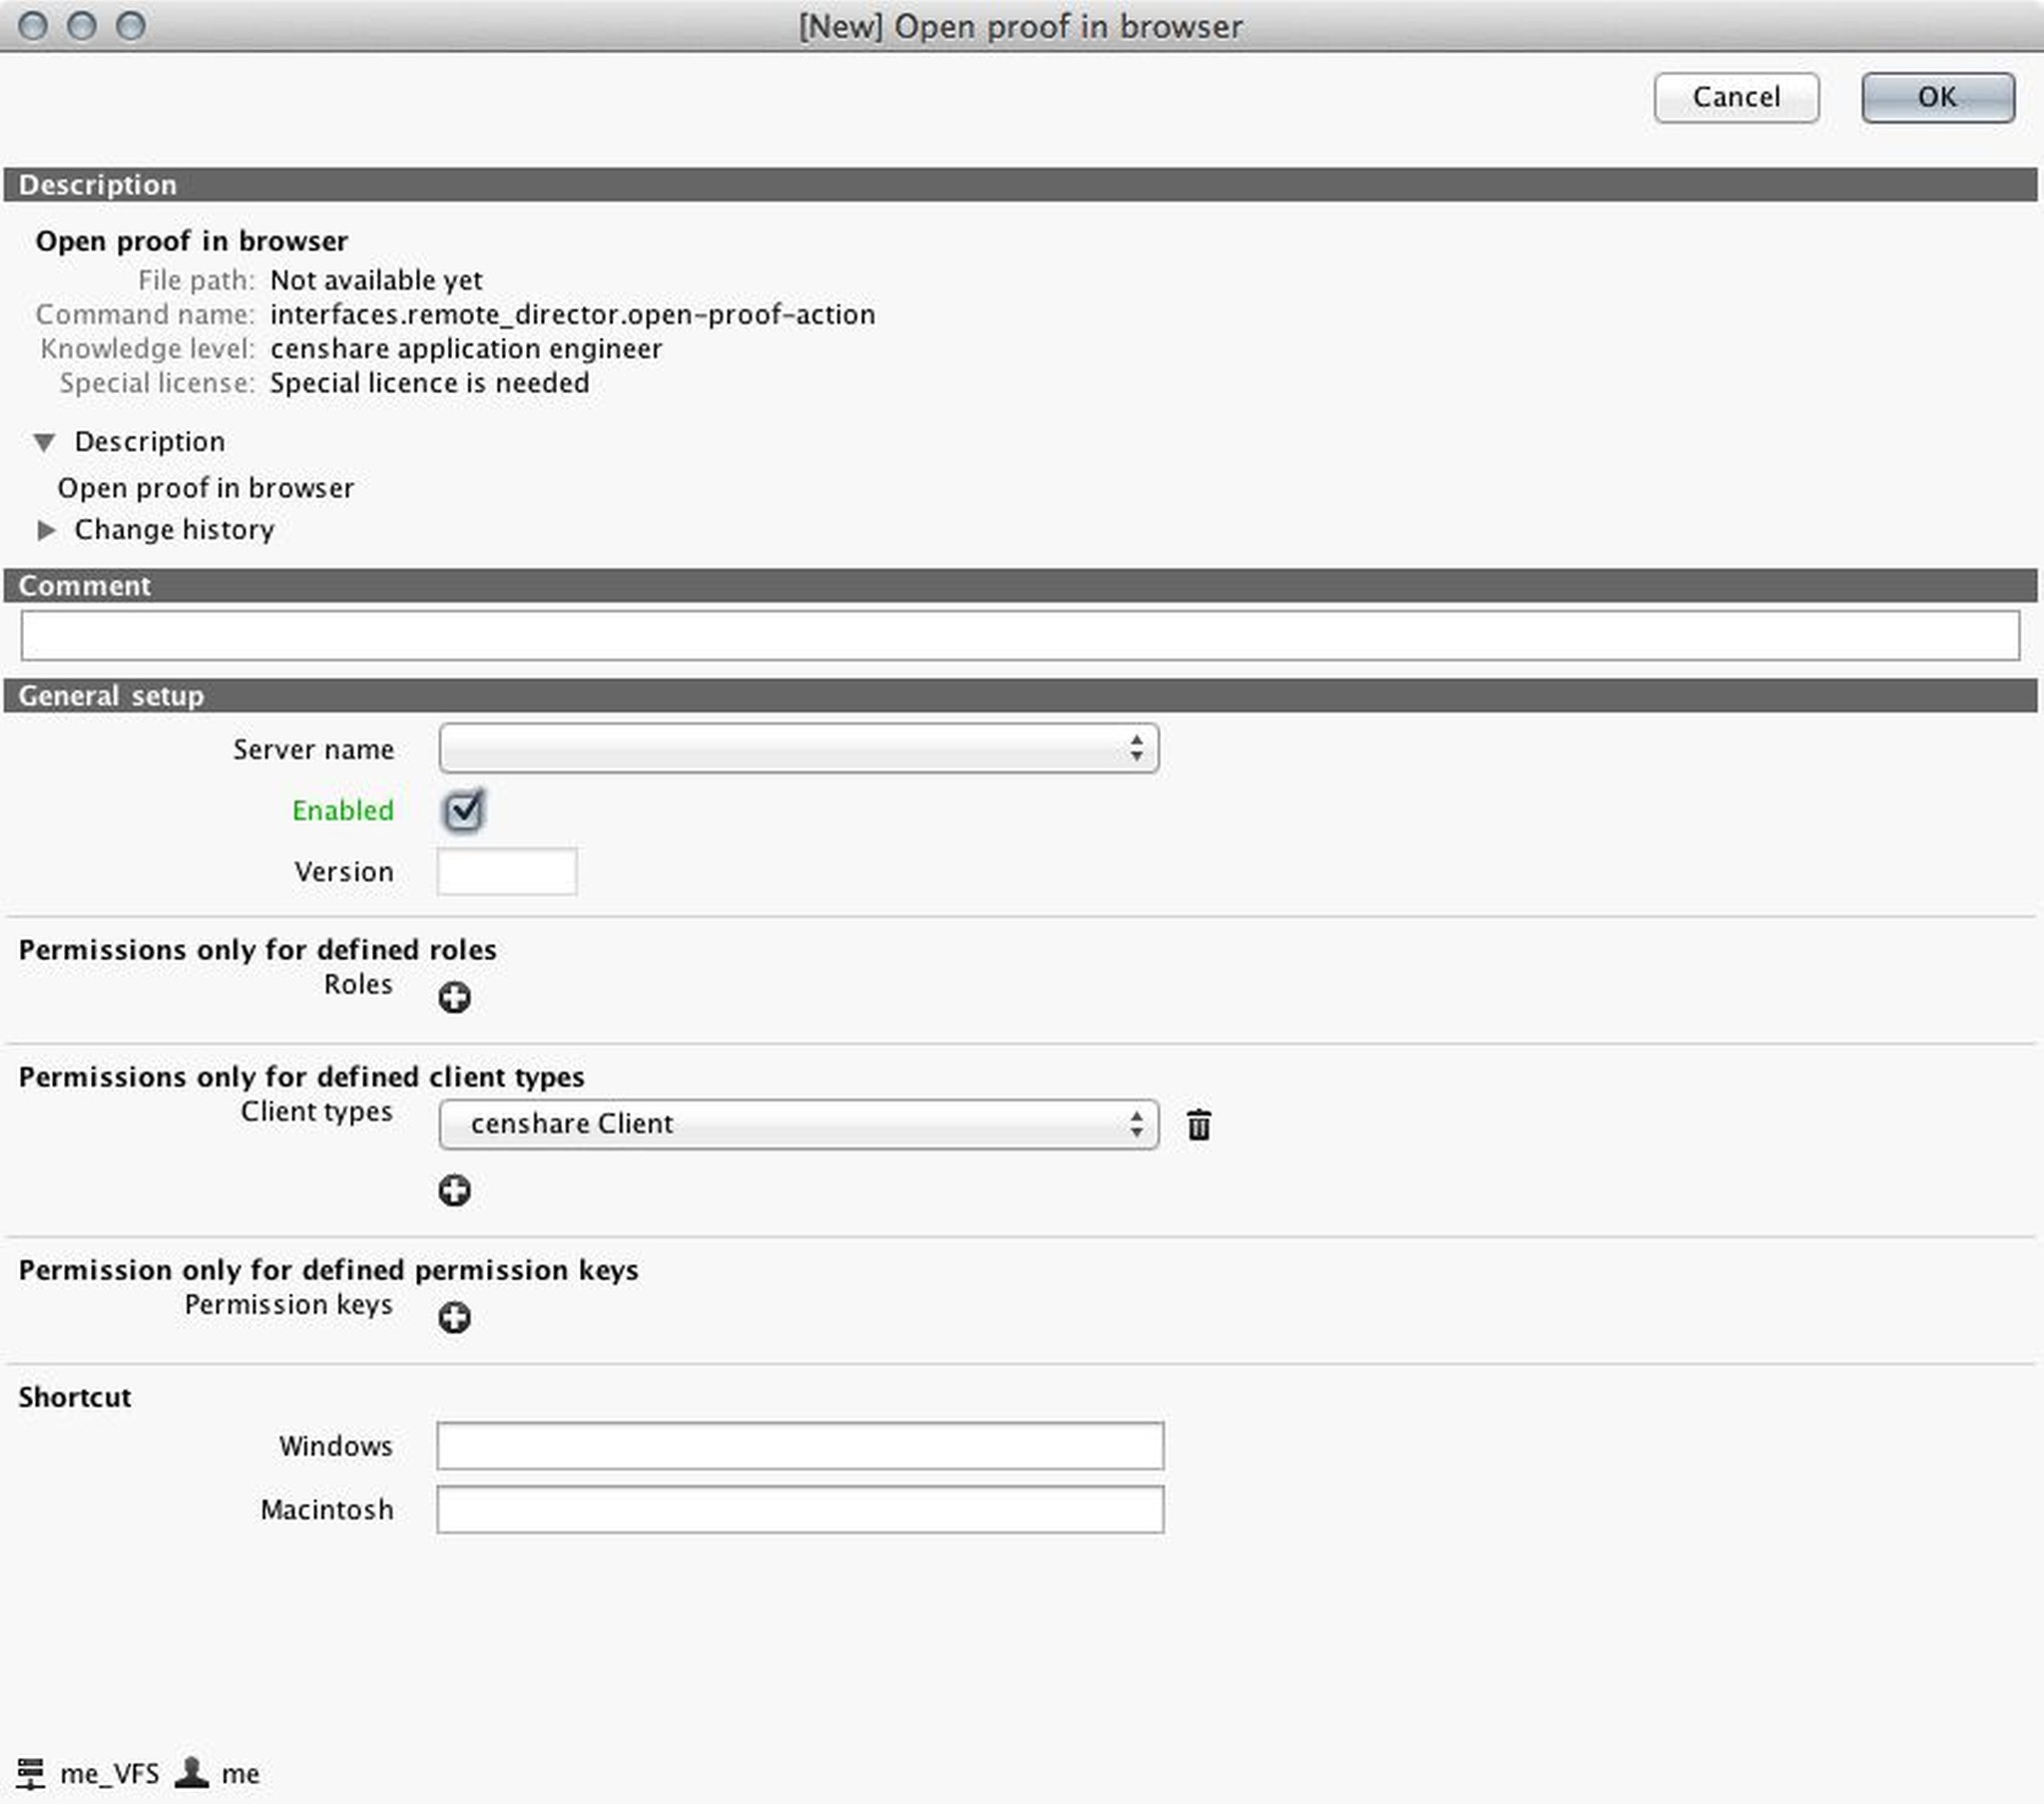Click the stepper arrows on Server name
The height and width of the screenshot is (1804, 2044).
coord(1138,749)
